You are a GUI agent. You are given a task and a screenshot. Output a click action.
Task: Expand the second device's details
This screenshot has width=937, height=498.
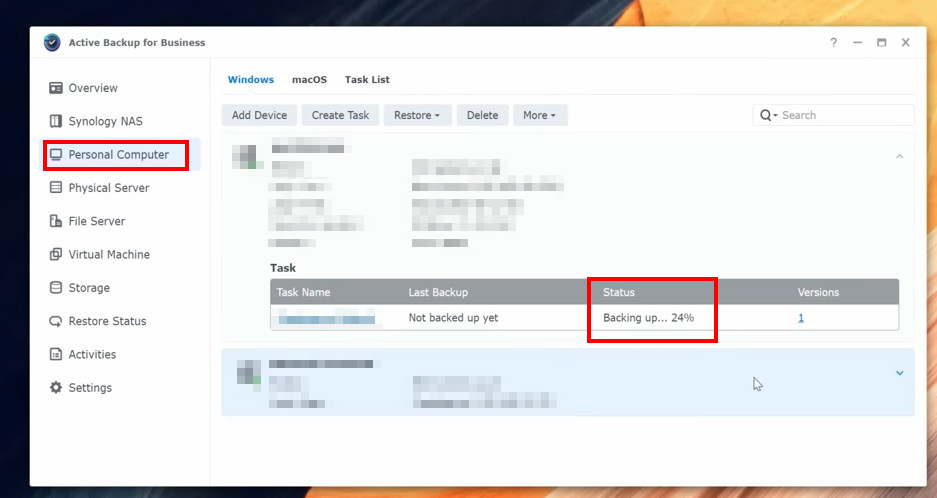(x=899, y=373)
